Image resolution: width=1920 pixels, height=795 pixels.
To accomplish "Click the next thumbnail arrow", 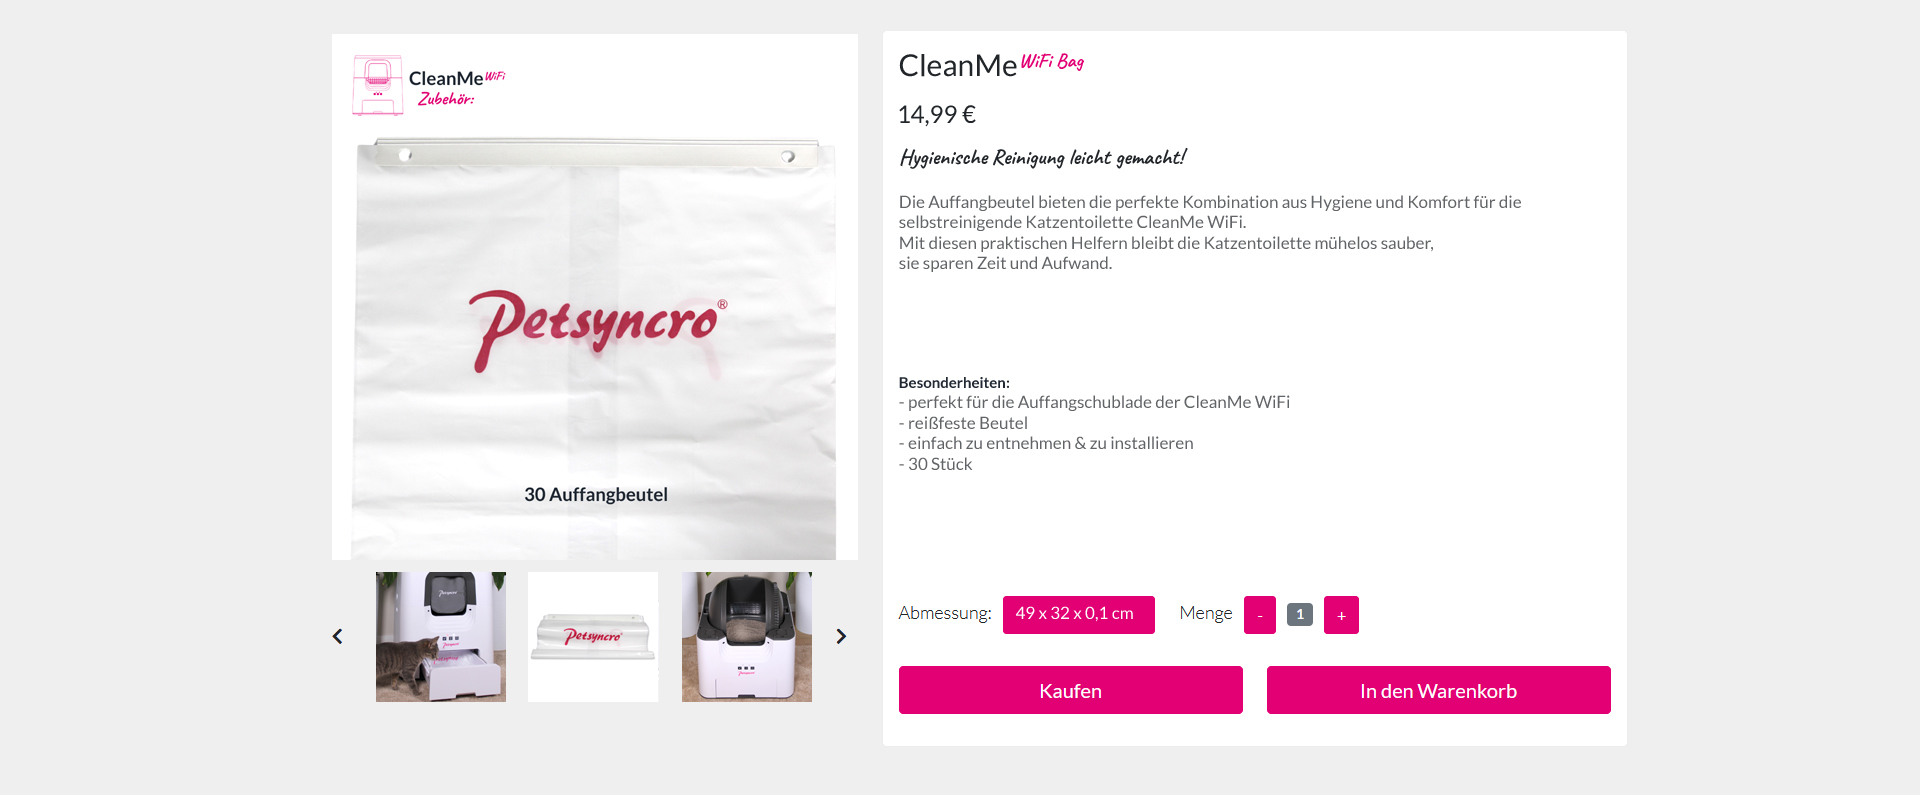I will click(x=841, y=636).
